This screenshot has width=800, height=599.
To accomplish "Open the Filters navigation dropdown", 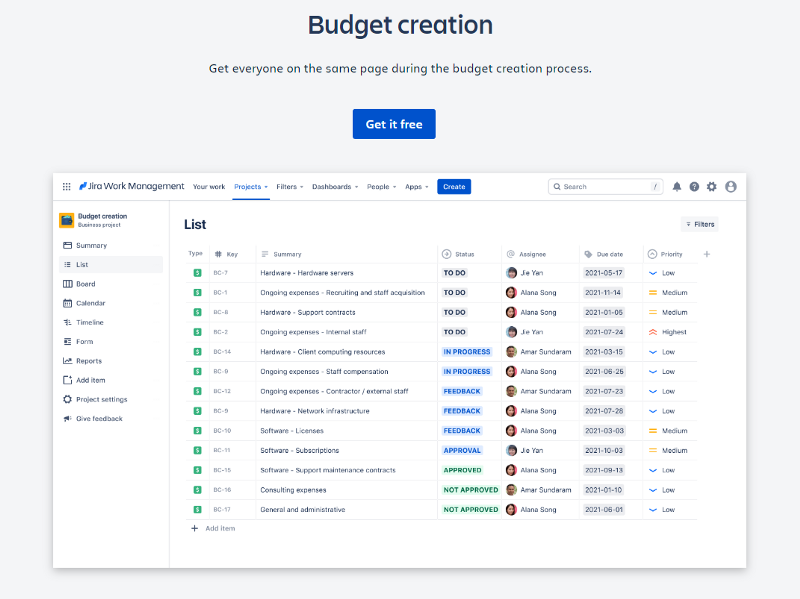I will pos(288,187).
